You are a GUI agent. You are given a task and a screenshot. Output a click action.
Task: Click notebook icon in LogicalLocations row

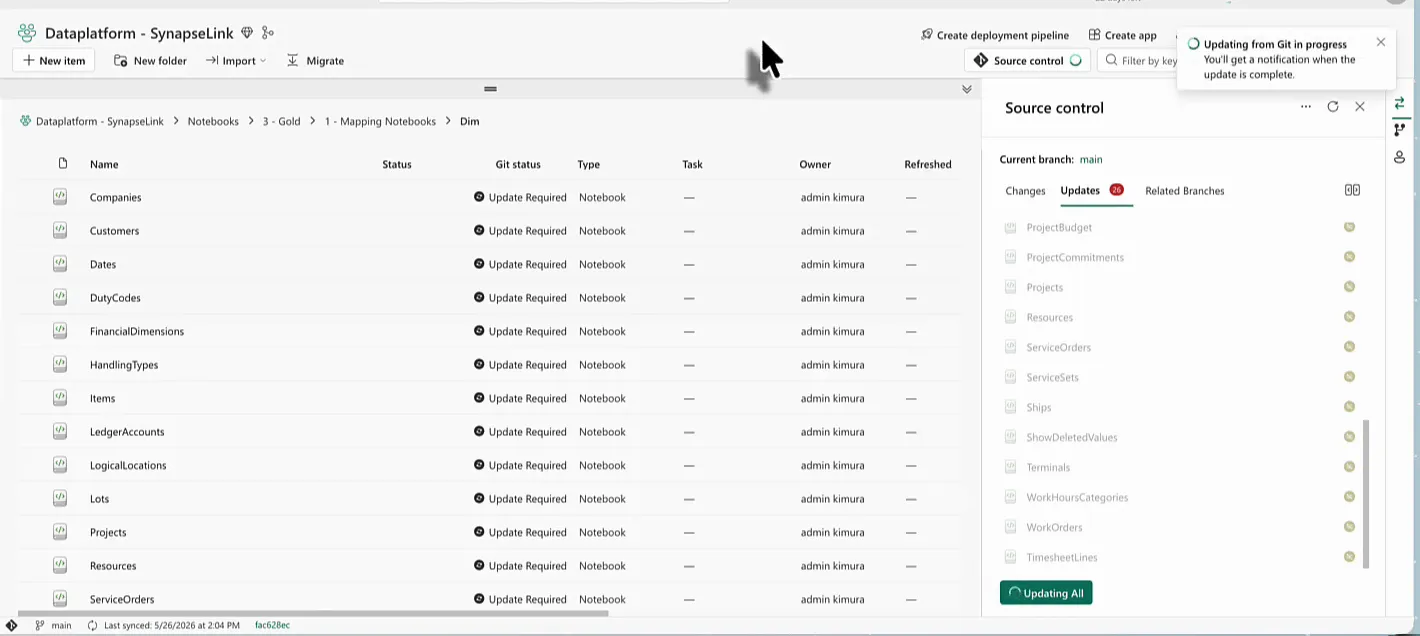60,465
